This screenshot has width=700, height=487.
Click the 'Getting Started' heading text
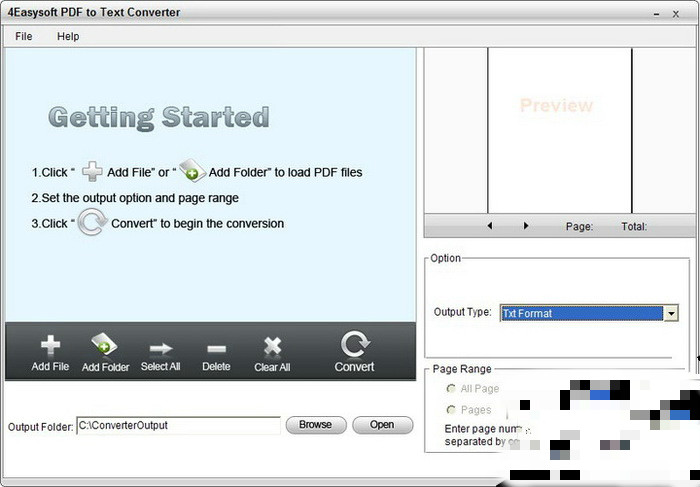(x=159, y=118)
